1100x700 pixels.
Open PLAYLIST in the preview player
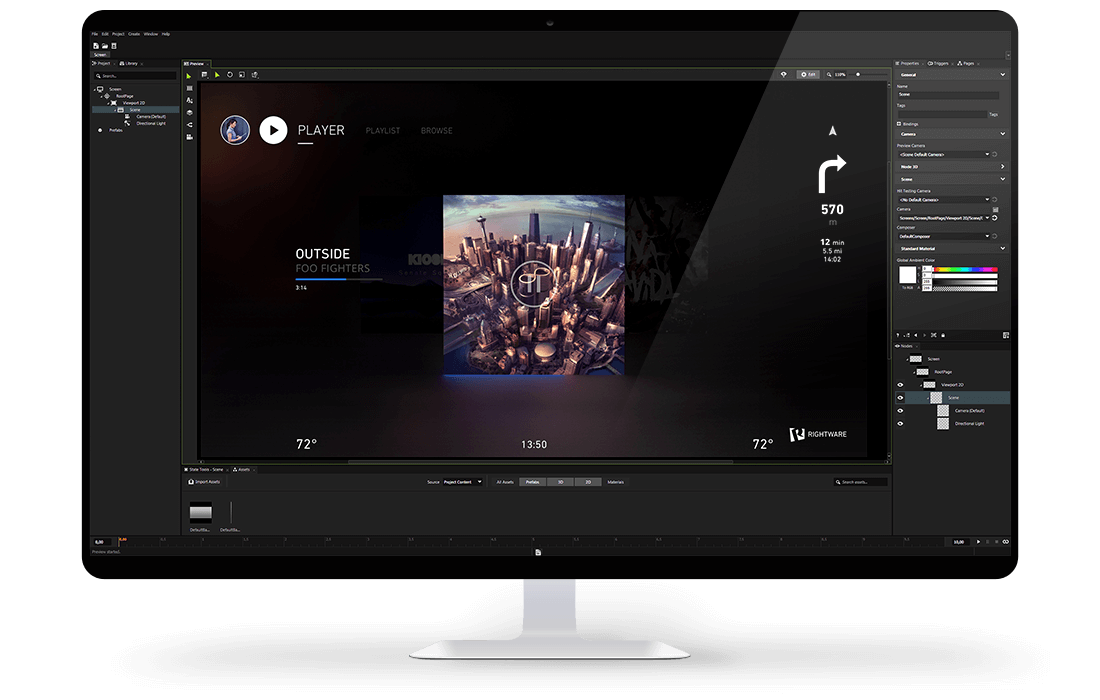[383, 130]
